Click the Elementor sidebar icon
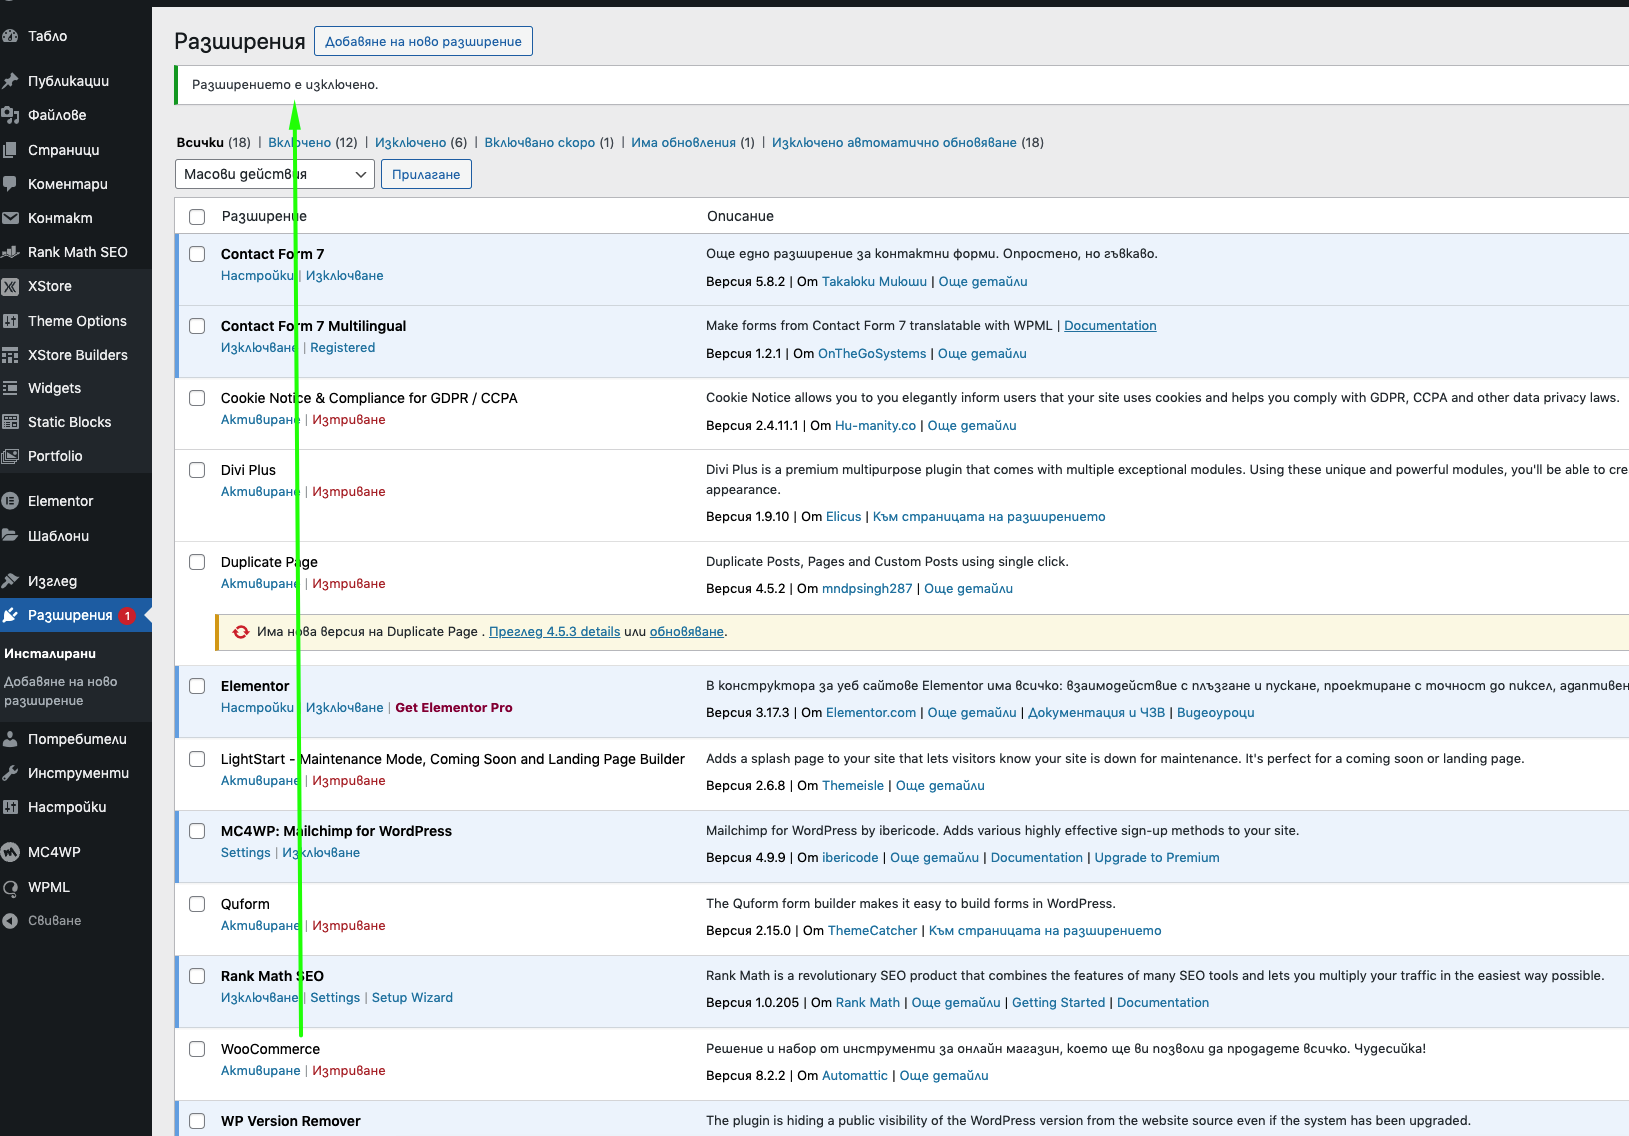 (x=10, y=501)
